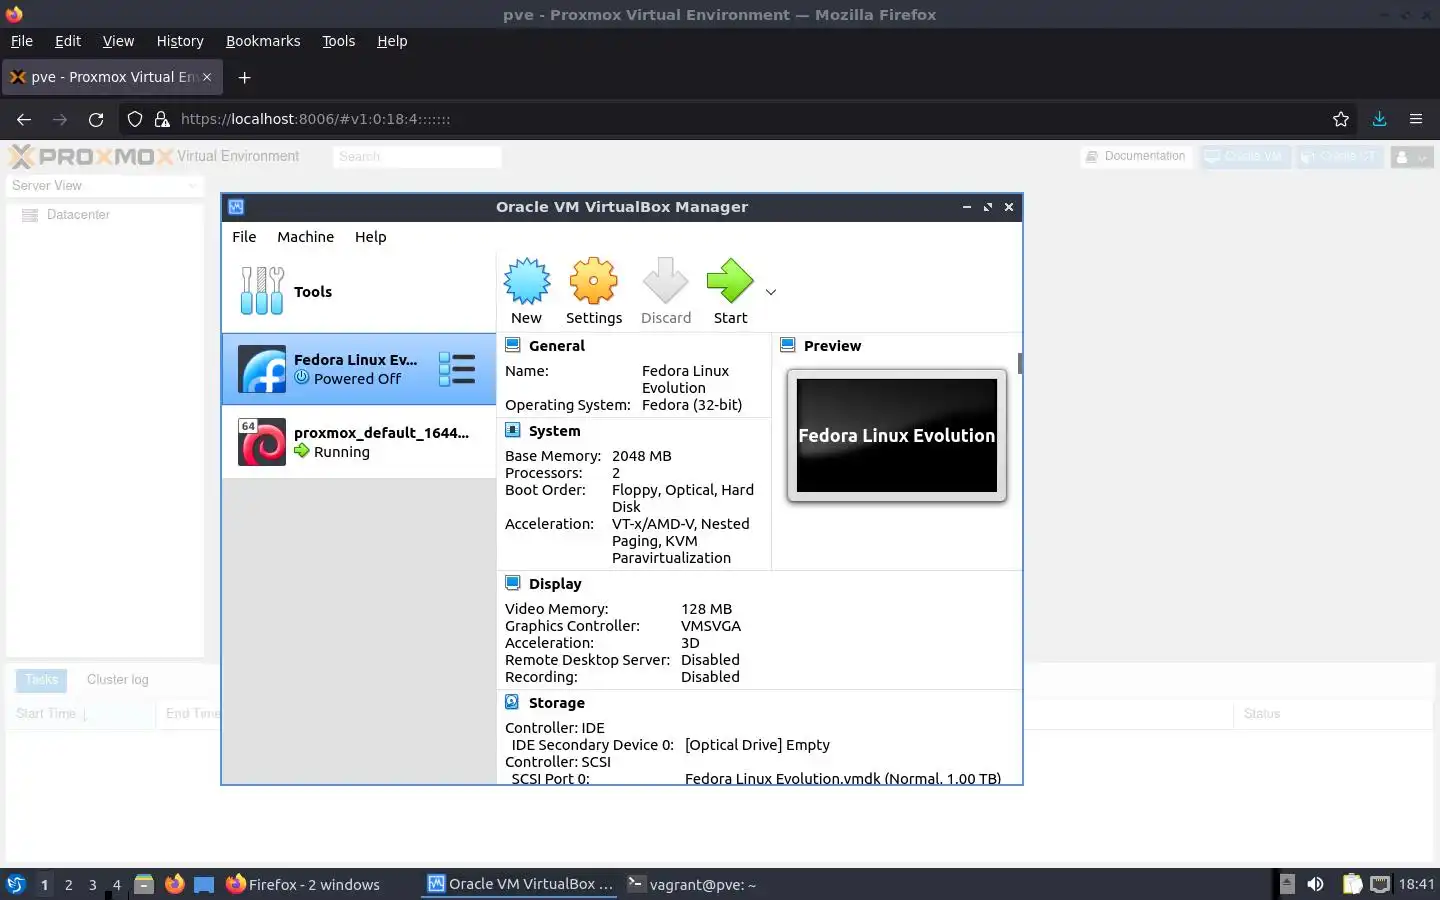
Task: Select the pve Proxmox browser tab
Action: pos(112,77)
